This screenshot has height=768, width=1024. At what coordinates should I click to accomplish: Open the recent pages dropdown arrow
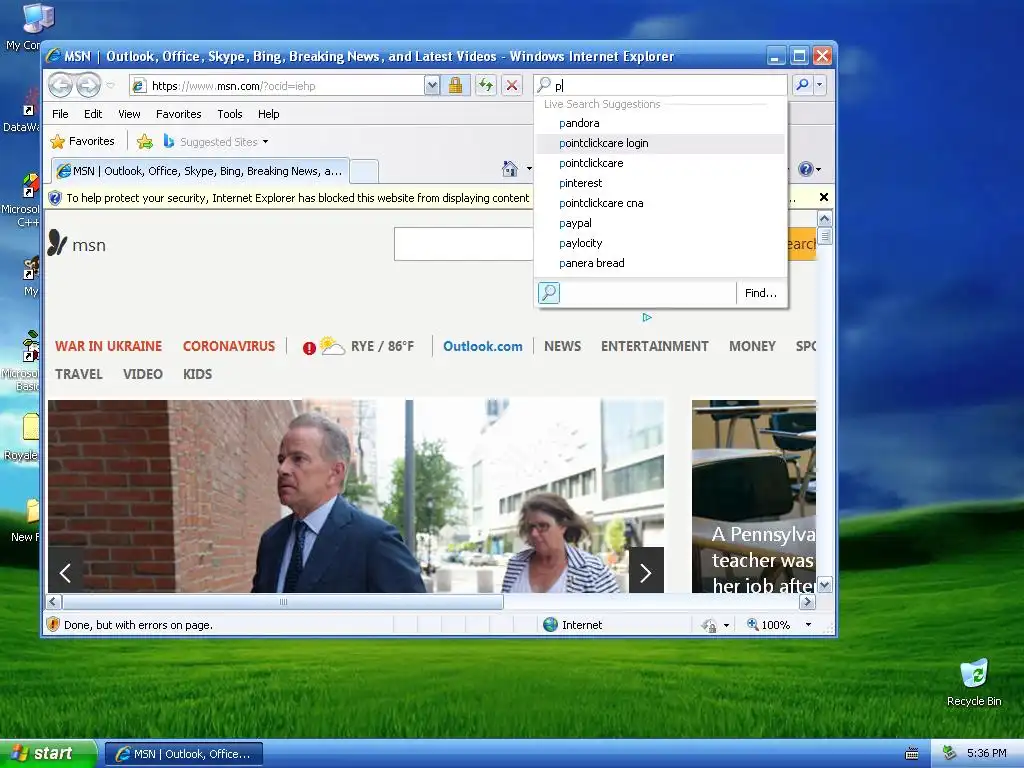tap(110, 86)
